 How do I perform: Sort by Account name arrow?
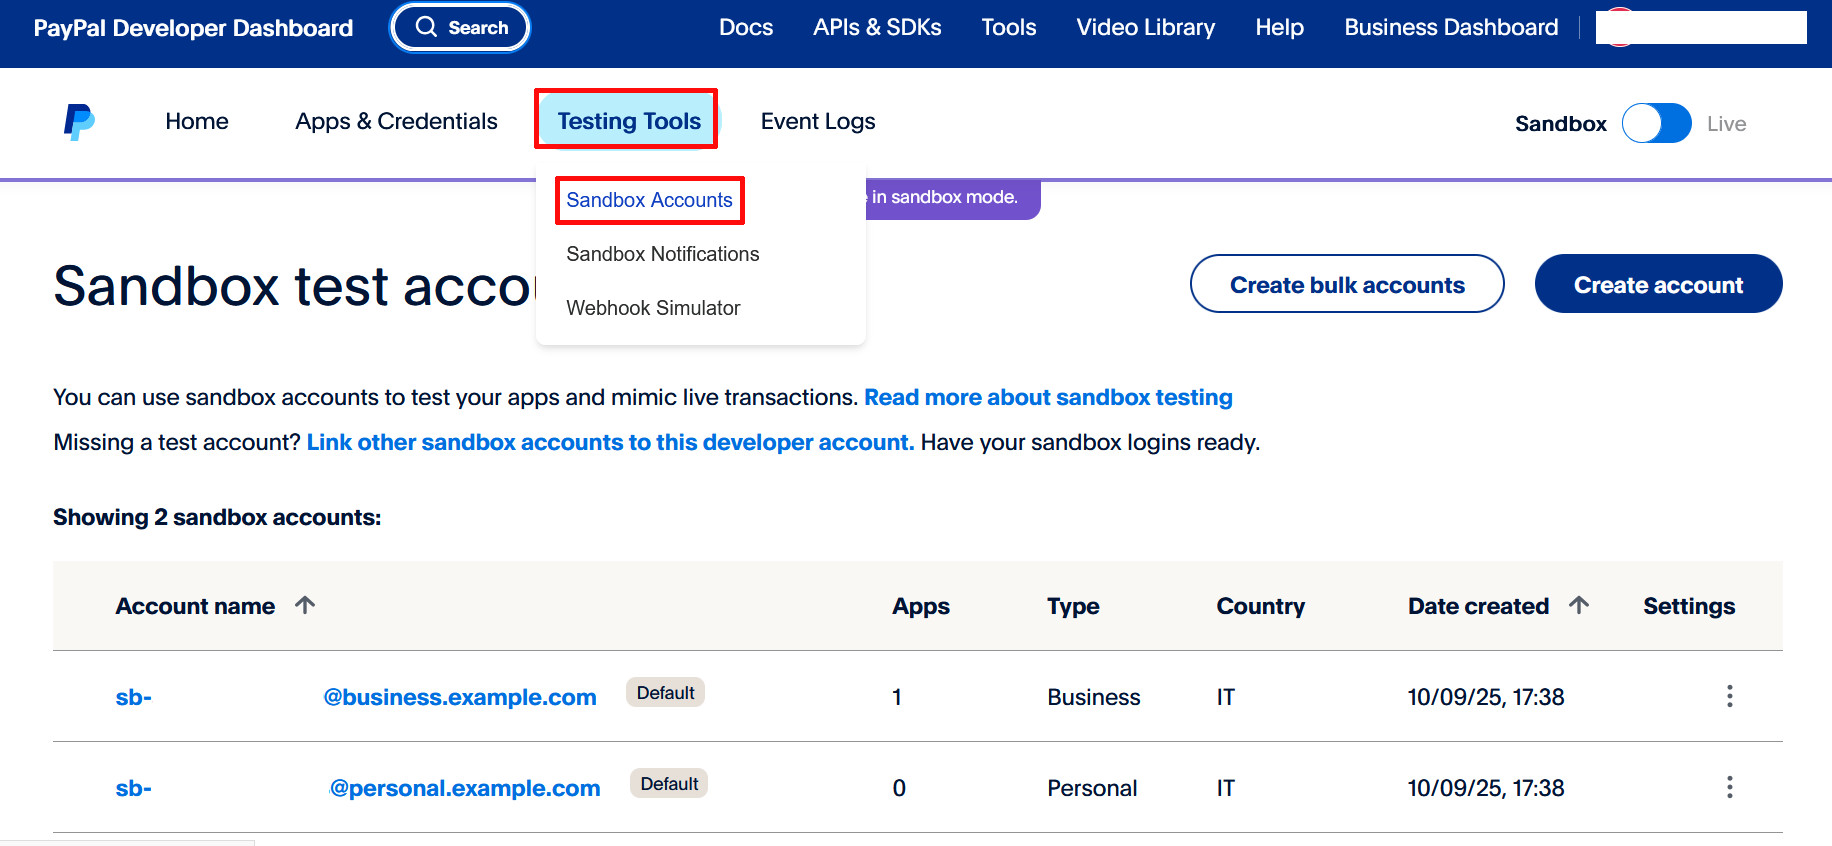[x=305, y=605]
